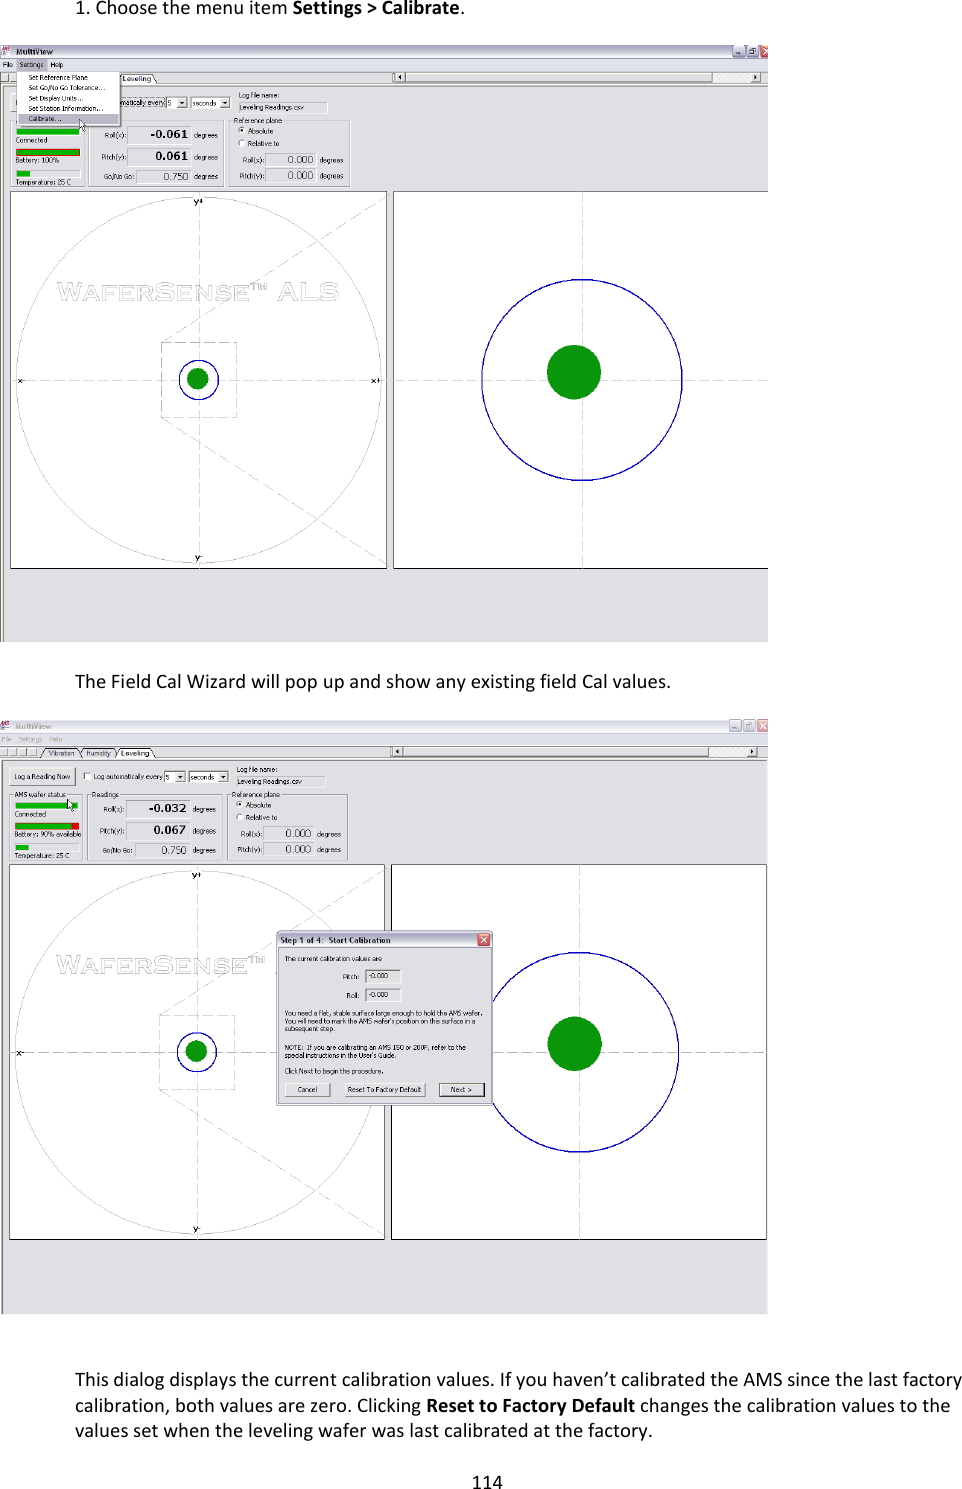This screenshot has width=962, height=1489.
Task: Enable the 'Log automatically every' checkbox
Action: point(86,776)
